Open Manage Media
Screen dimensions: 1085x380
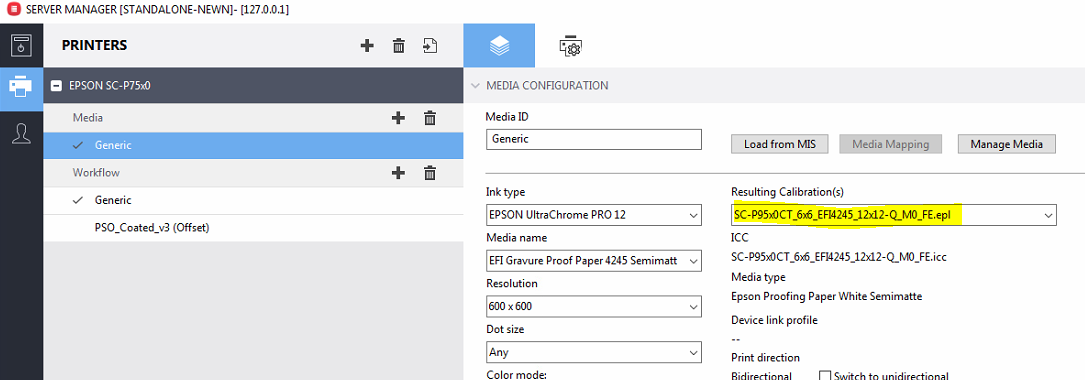(x=1006, y=144)
